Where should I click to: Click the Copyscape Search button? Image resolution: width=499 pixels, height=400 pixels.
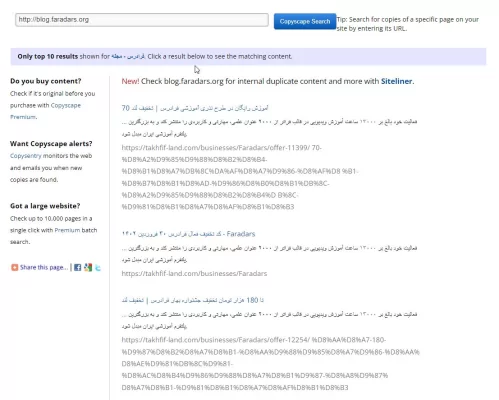305,21
